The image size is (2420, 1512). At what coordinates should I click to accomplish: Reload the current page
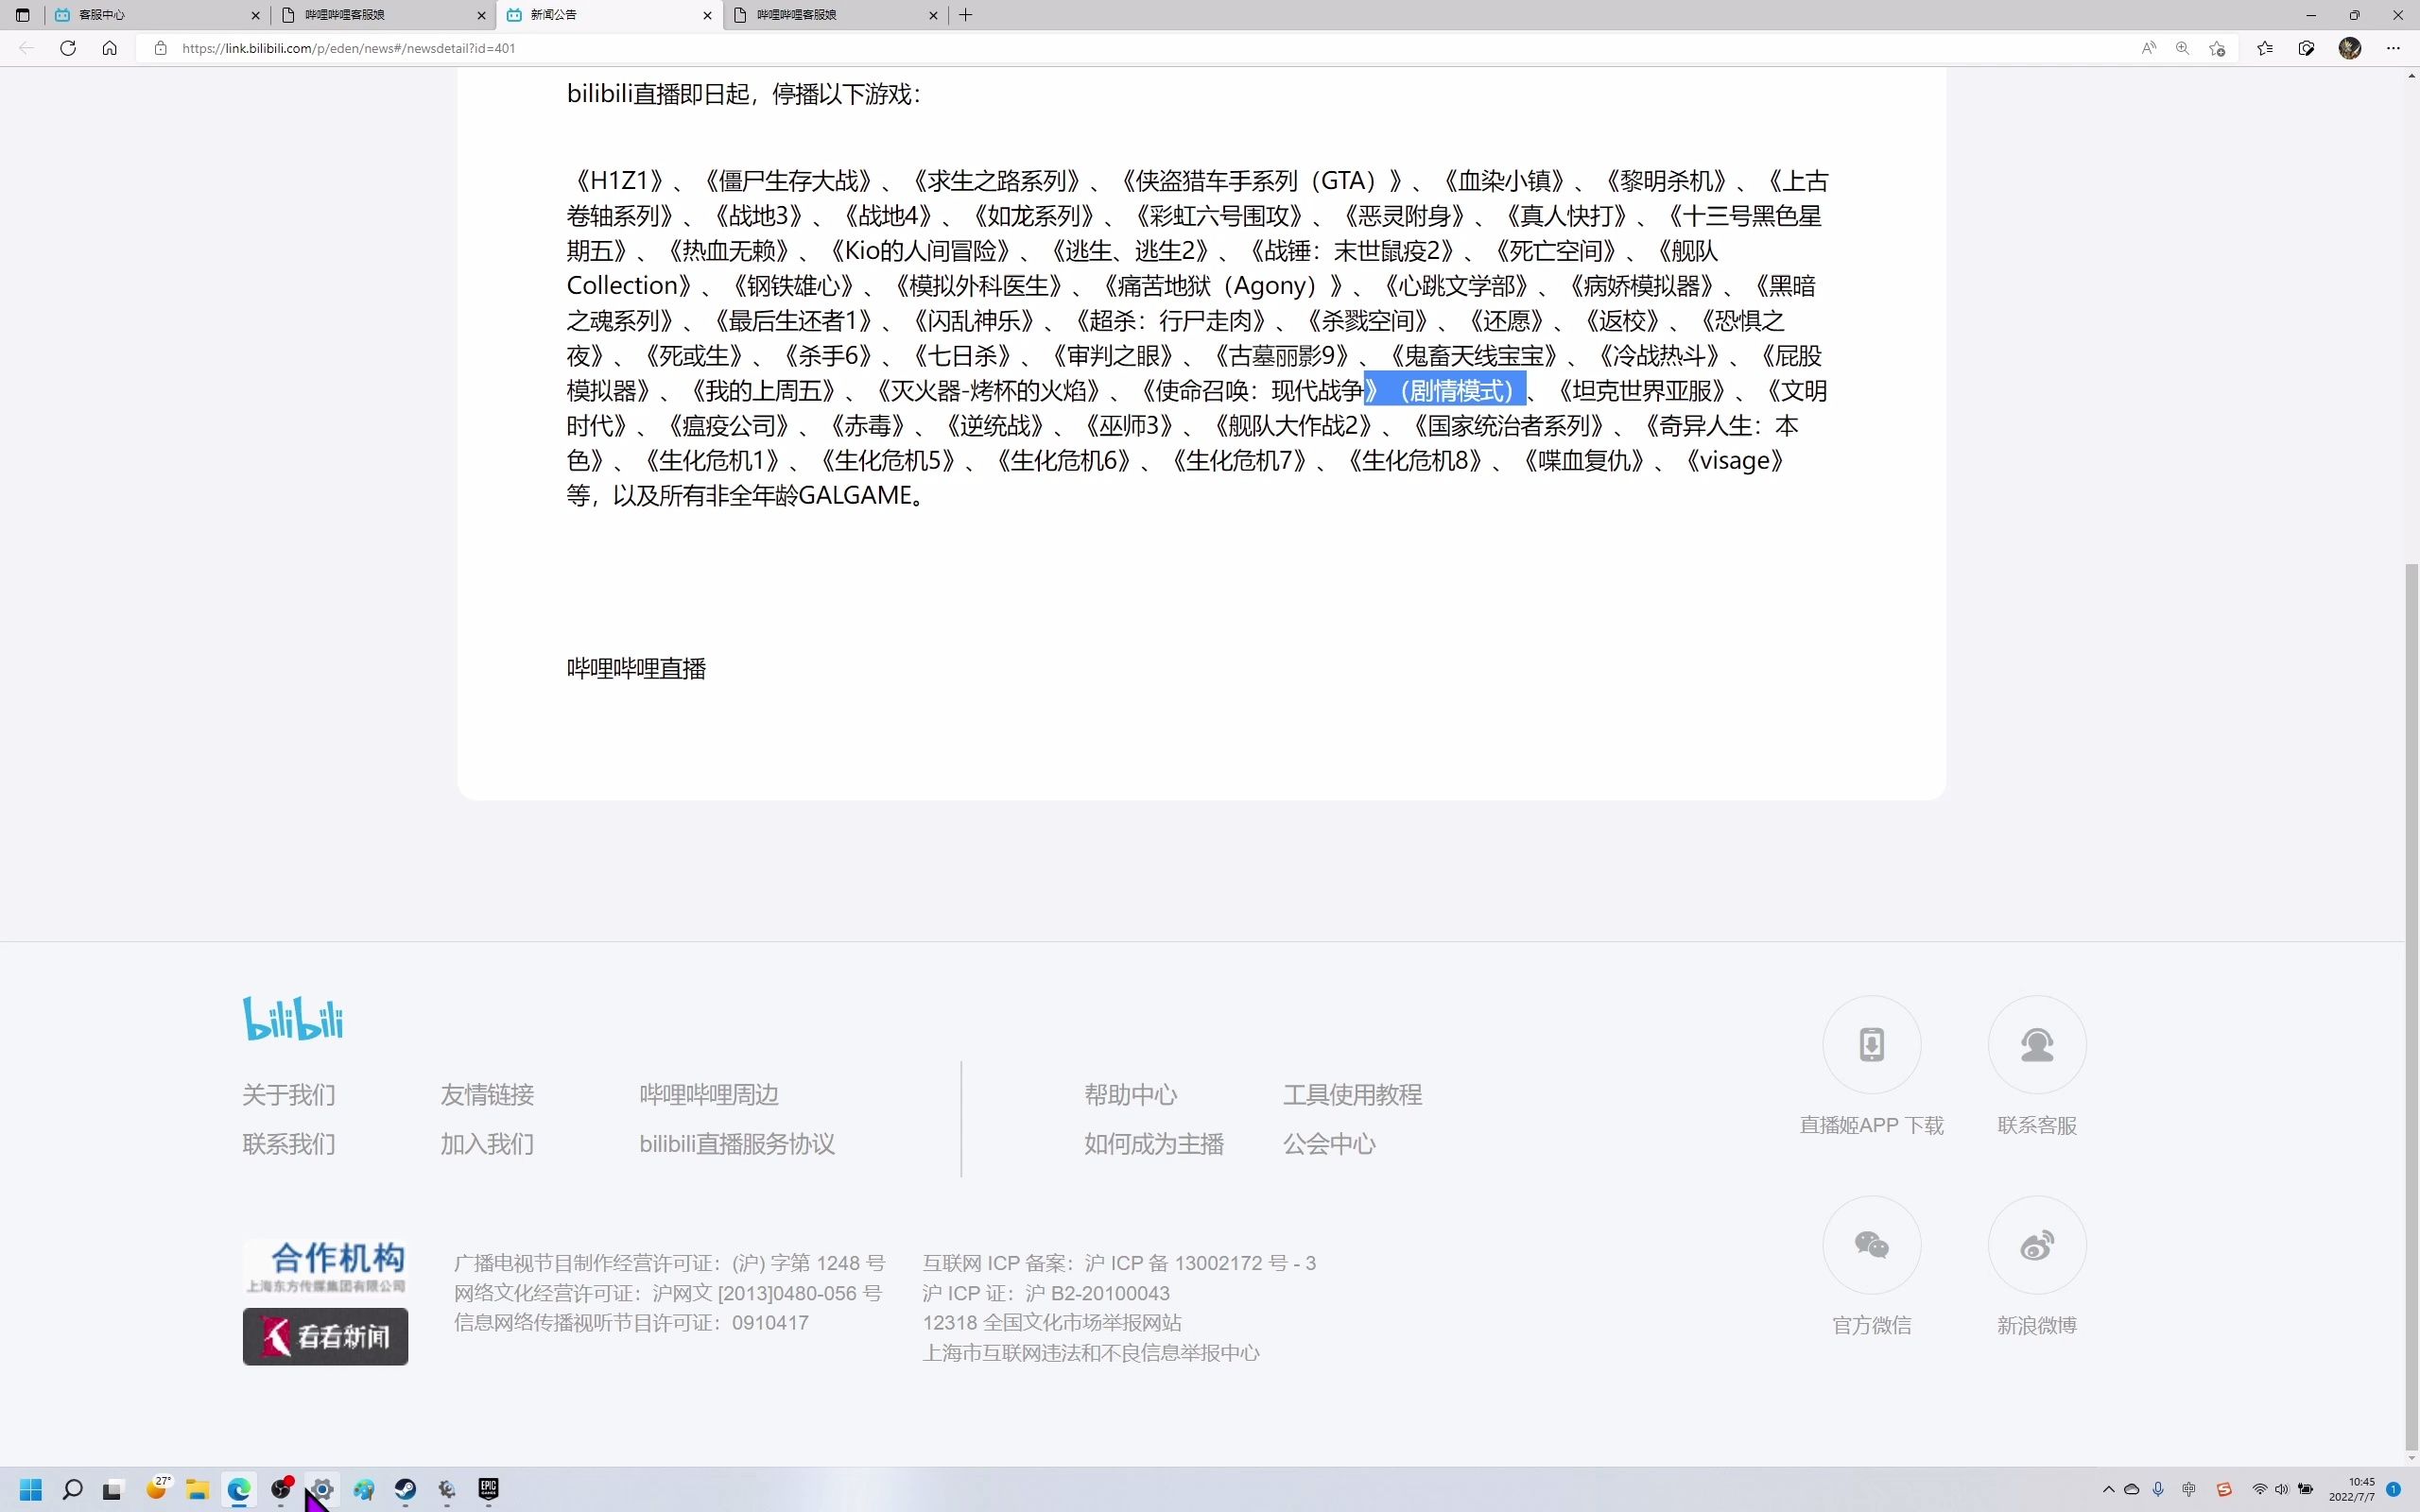(68, 48)
